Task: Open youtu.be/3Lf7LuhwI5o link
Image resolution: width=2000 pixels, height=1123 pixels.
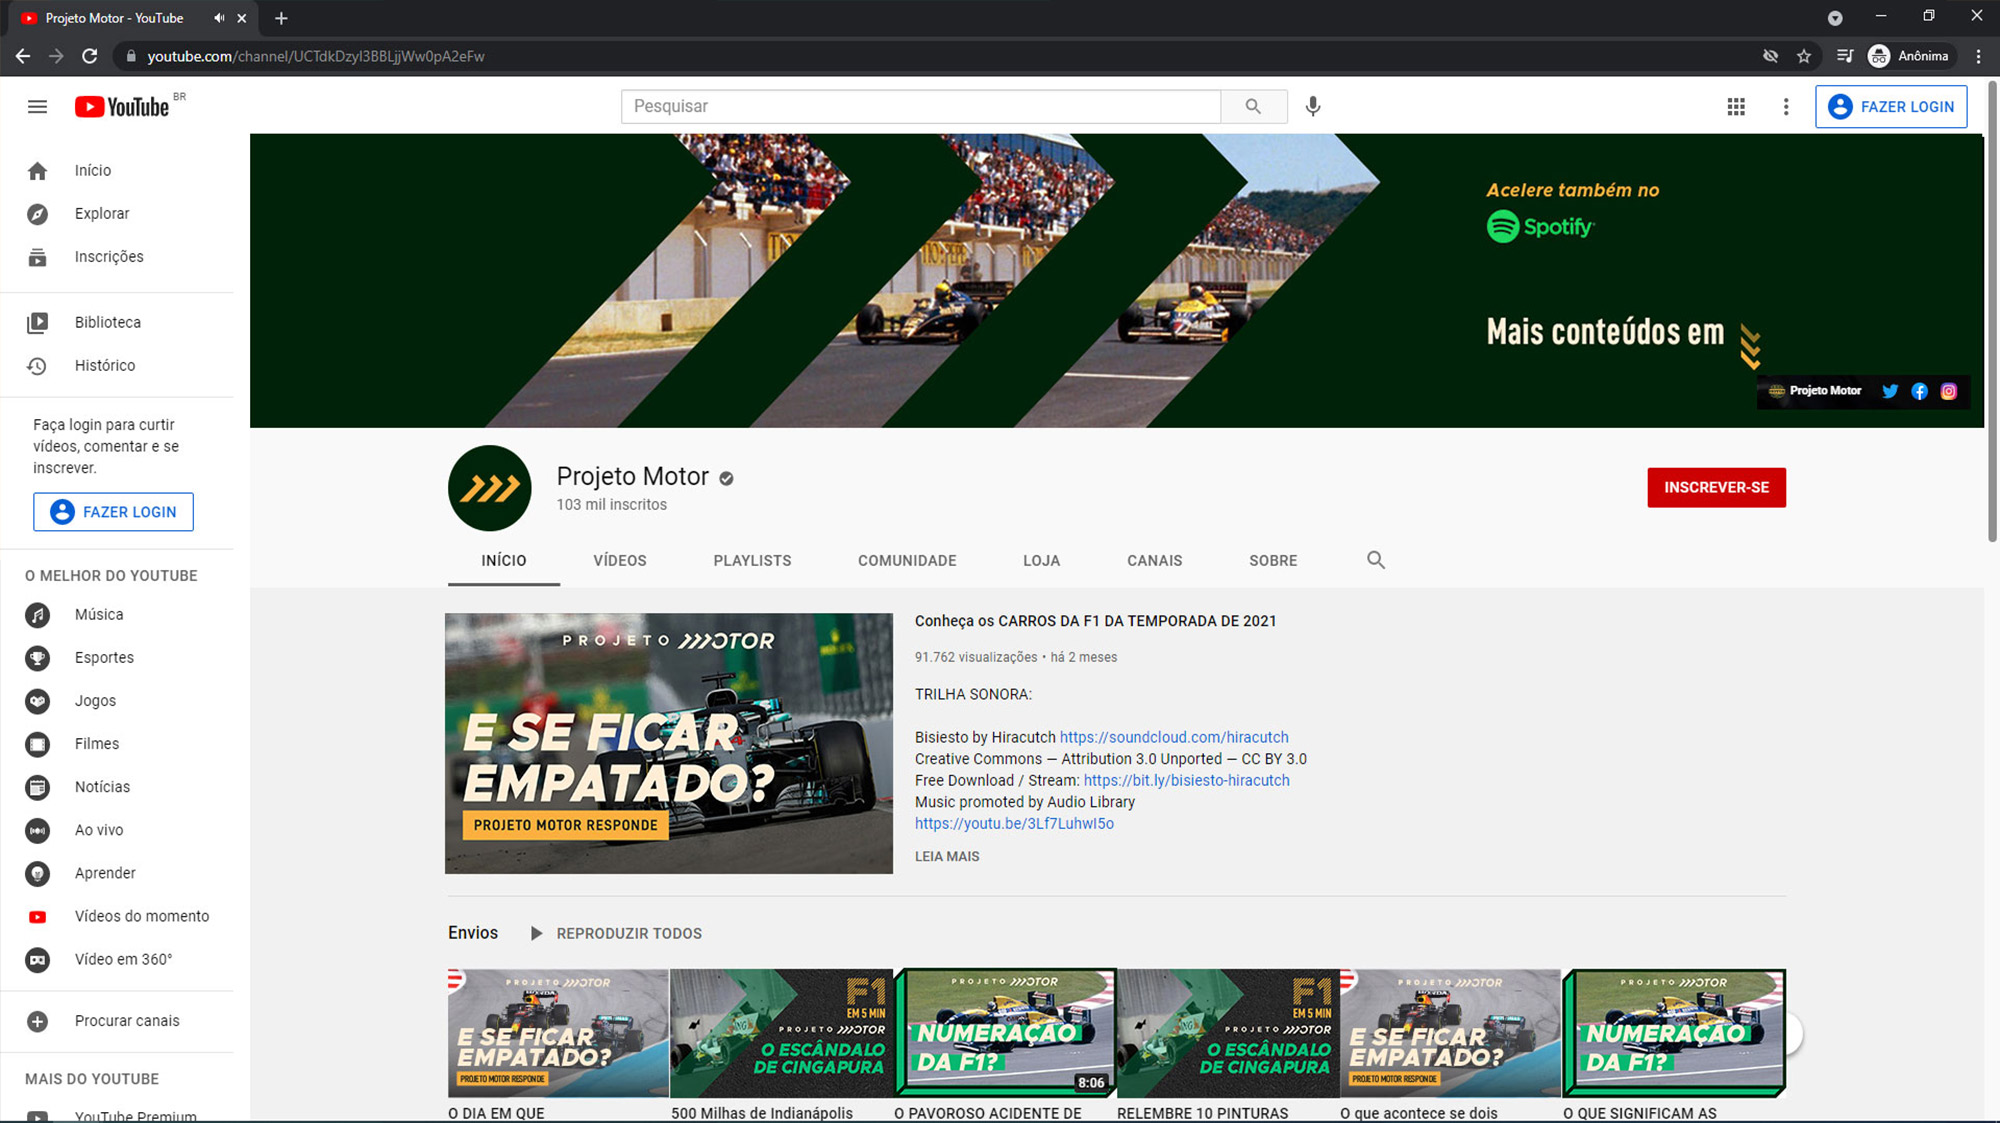Action: (x=1014, y=823)
